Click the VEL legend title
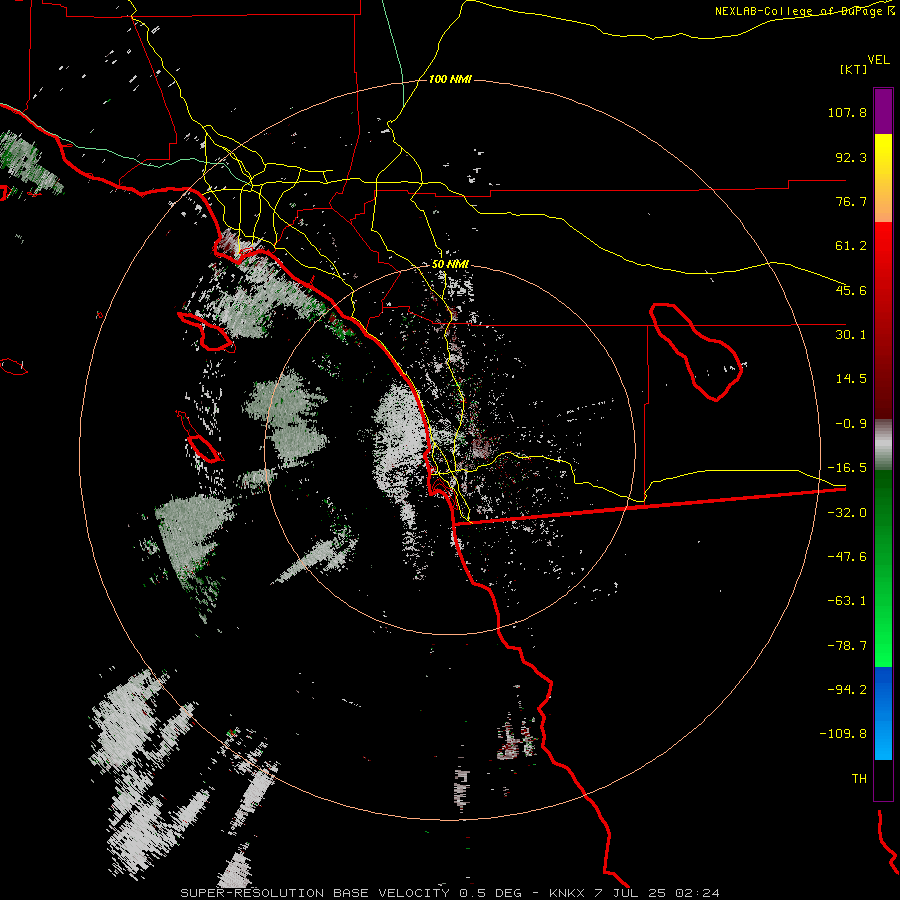Viewport: 900px width, 900px height. pyautogui.click(x=878, y=60)
